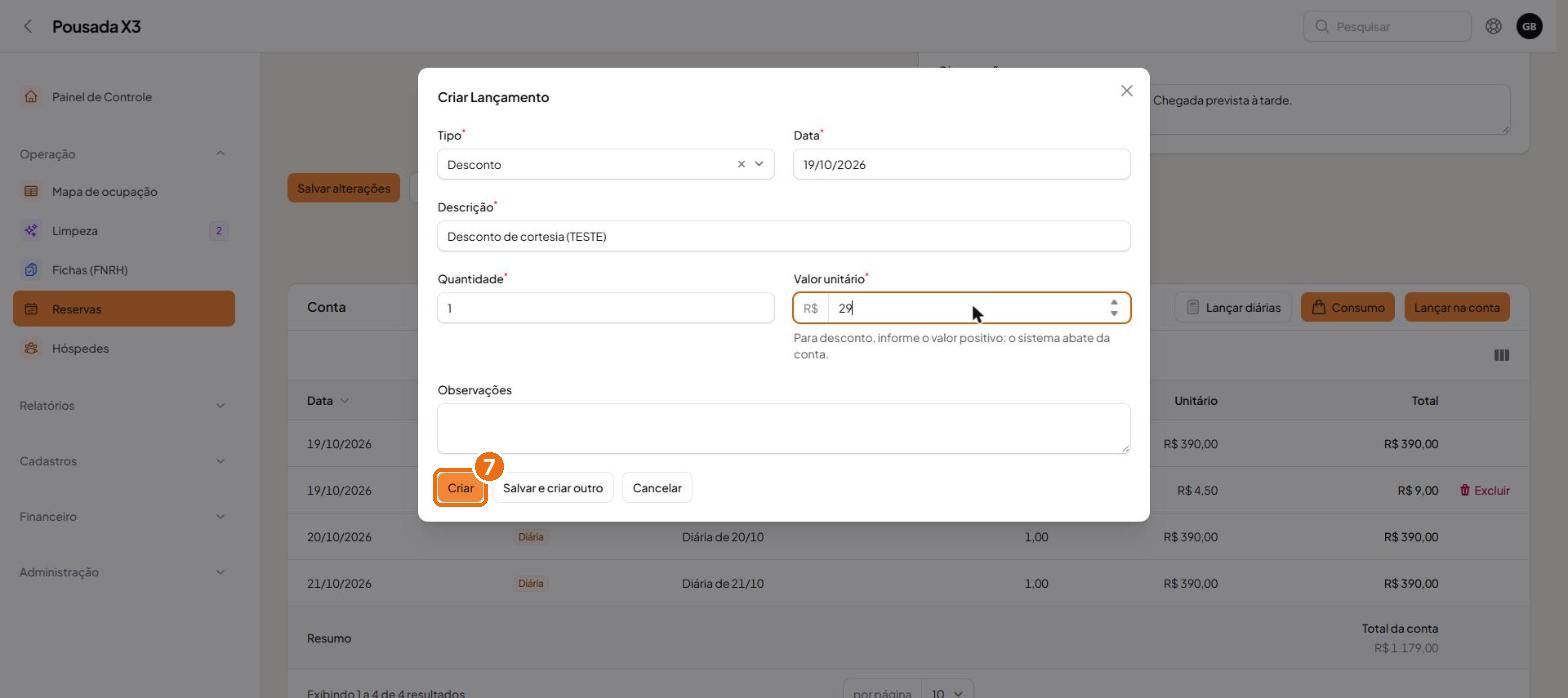
Task: Close the Criar Lançamento dialog with X
Action: point(1127,91)
